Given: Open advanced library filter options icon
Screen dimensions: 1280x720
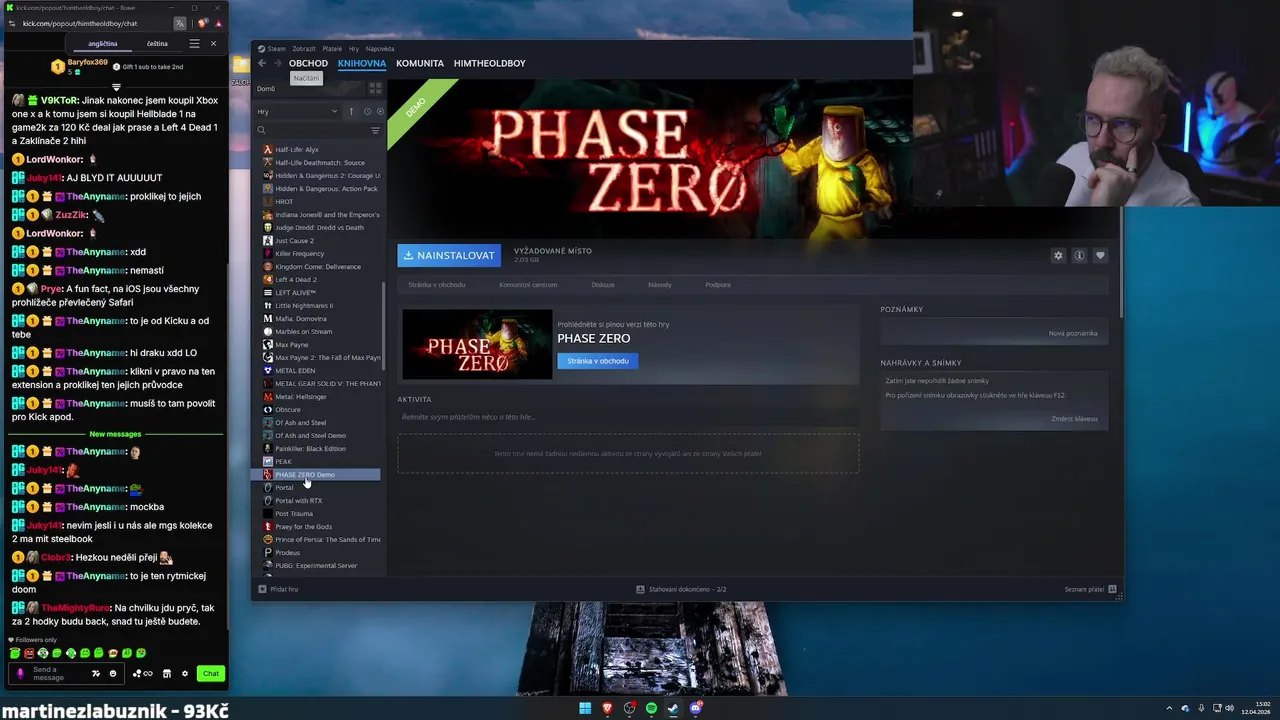Looking at the screenshot, I should pos(376,130).
